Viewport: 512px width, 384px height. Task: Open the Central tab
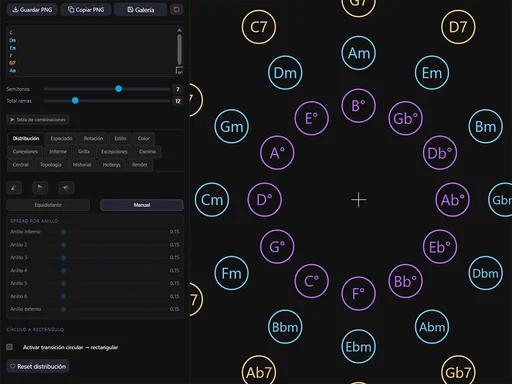click(20, 165)
